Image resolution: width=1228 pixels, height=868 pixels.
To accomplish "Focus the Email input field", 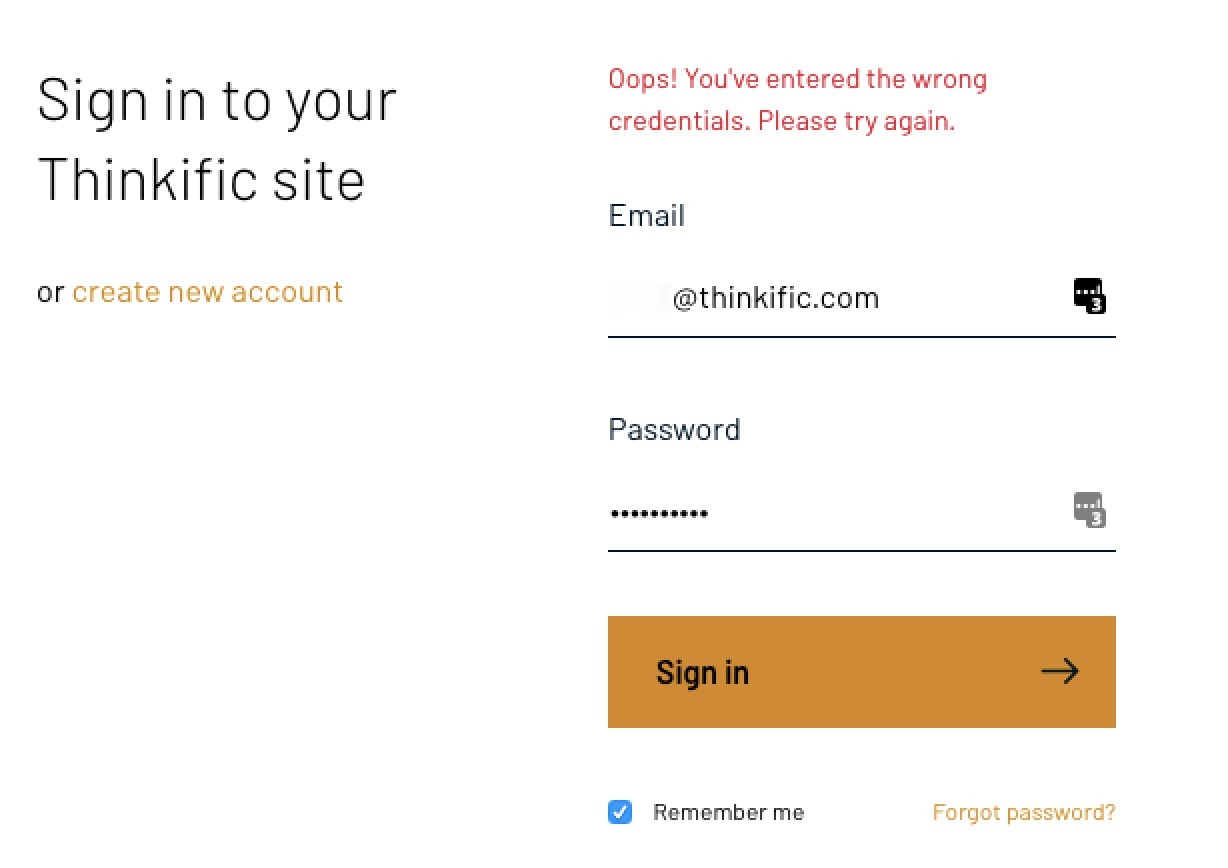I will coord(862,298).
